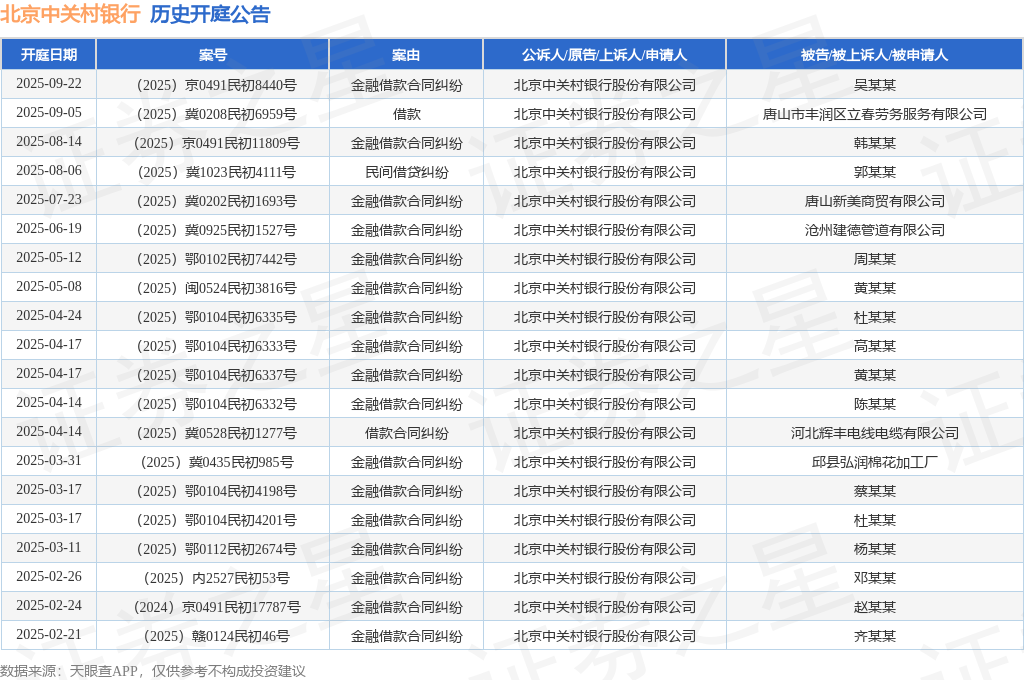Image resolution: width=1024 pixels, height=680 pixels.
Task: Click the date 2025-03-31
Action: click(49, 461)
